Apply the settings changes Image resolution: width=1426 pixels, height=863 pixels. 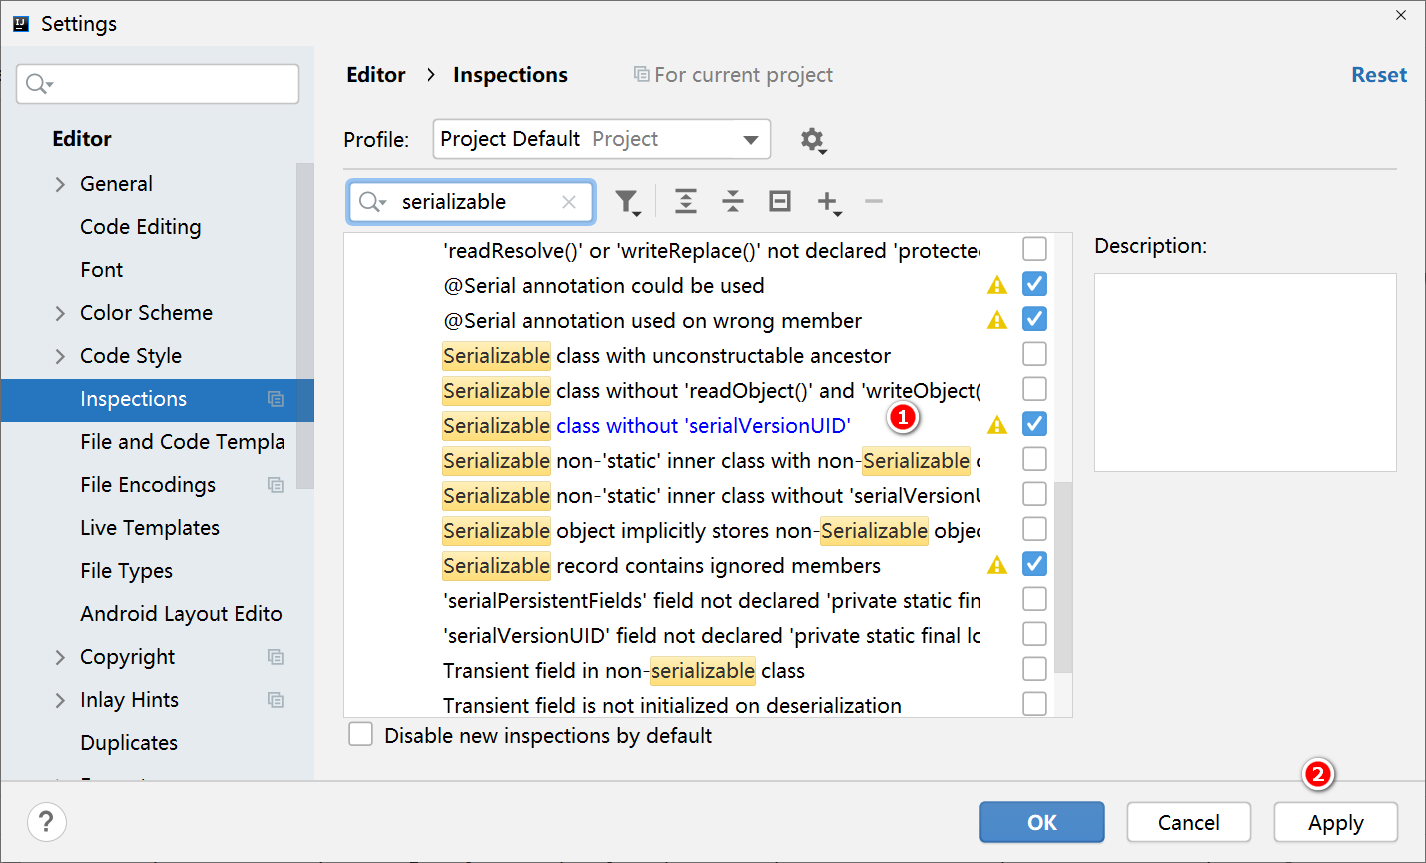[1336, 822]
